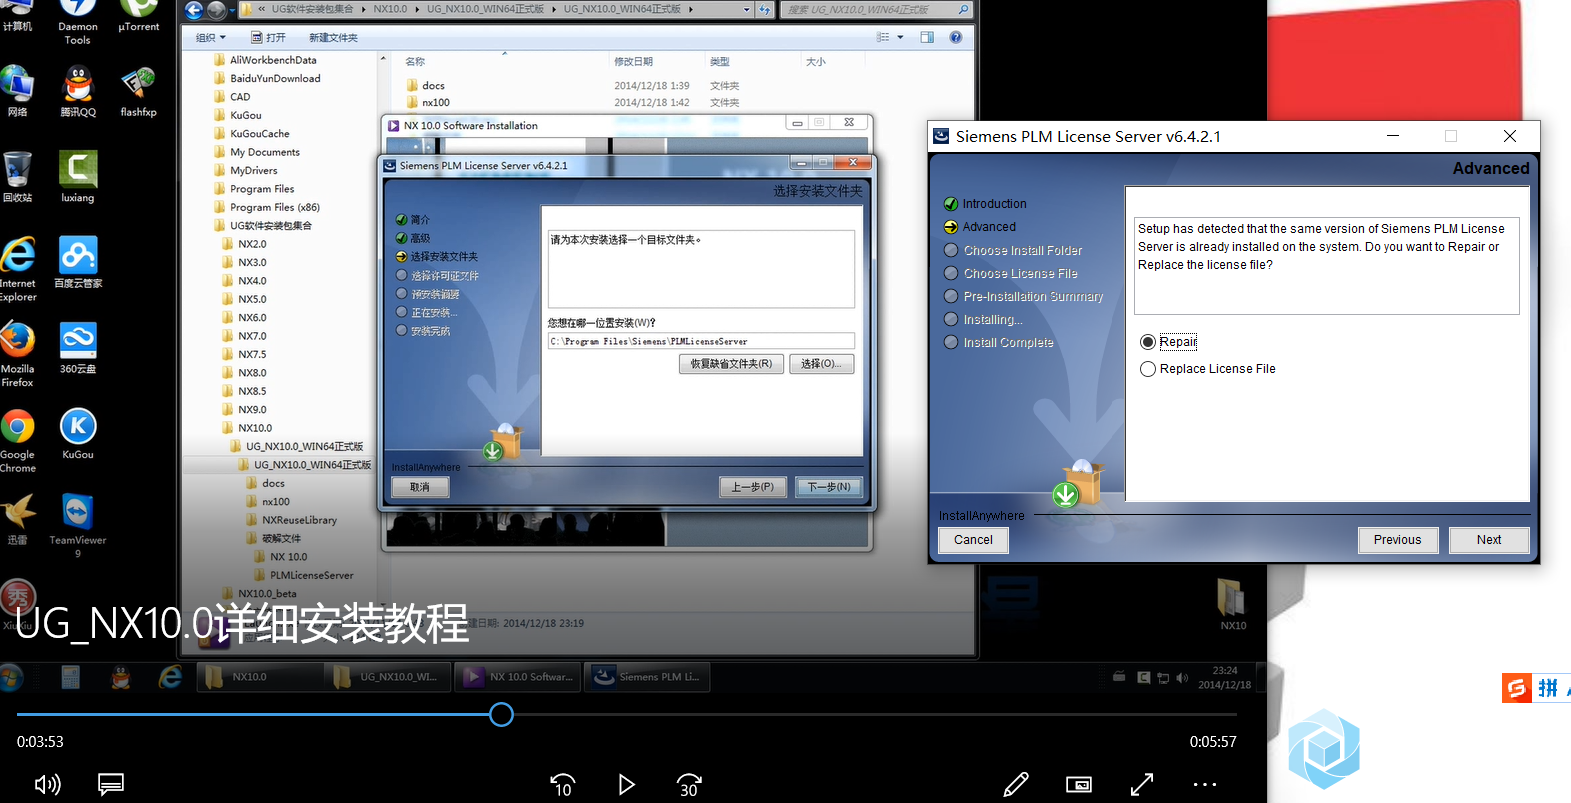Viewport: 1571px width, 803px height.
Task: Select the nx100 folder in file list
Action: pyautogui.click(x=428, y=102)
